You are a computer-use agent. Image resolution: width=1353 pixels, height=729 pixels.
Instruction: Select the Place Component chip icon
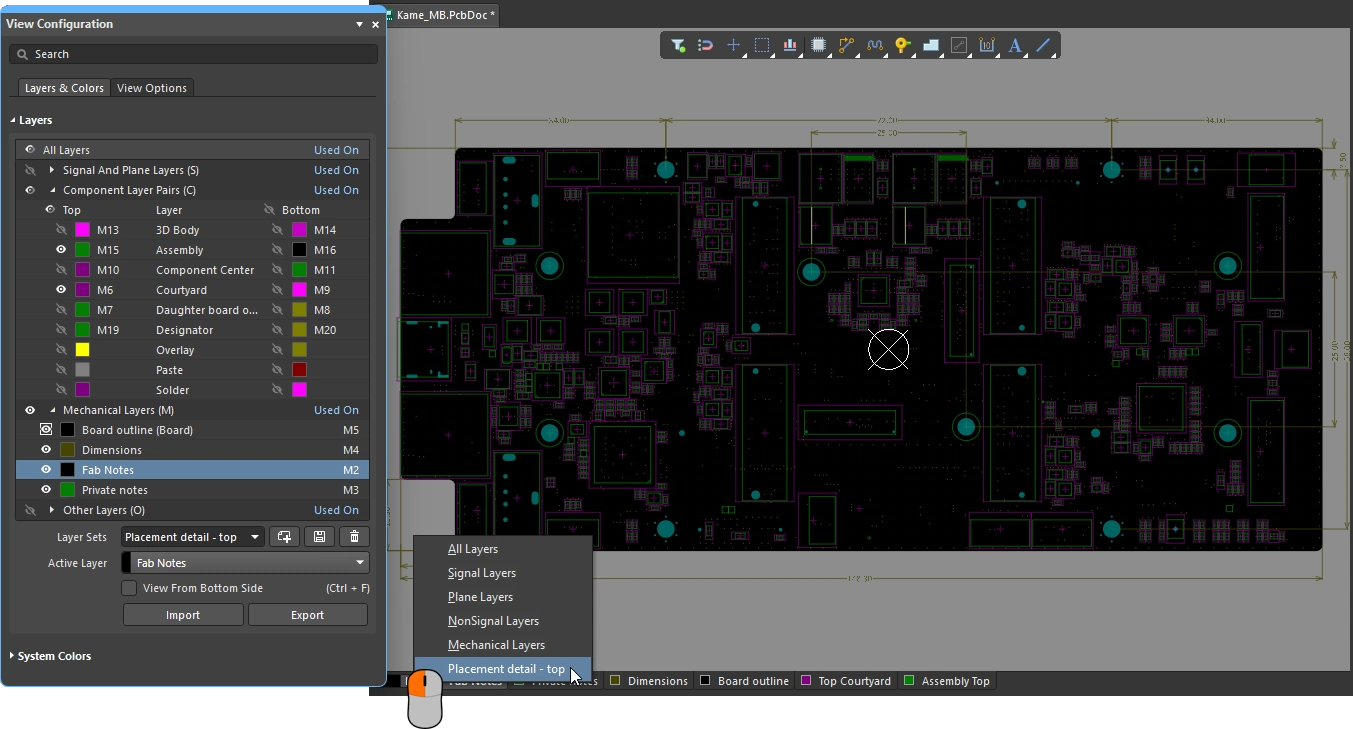pyautogui.click(x=818, y=45)
